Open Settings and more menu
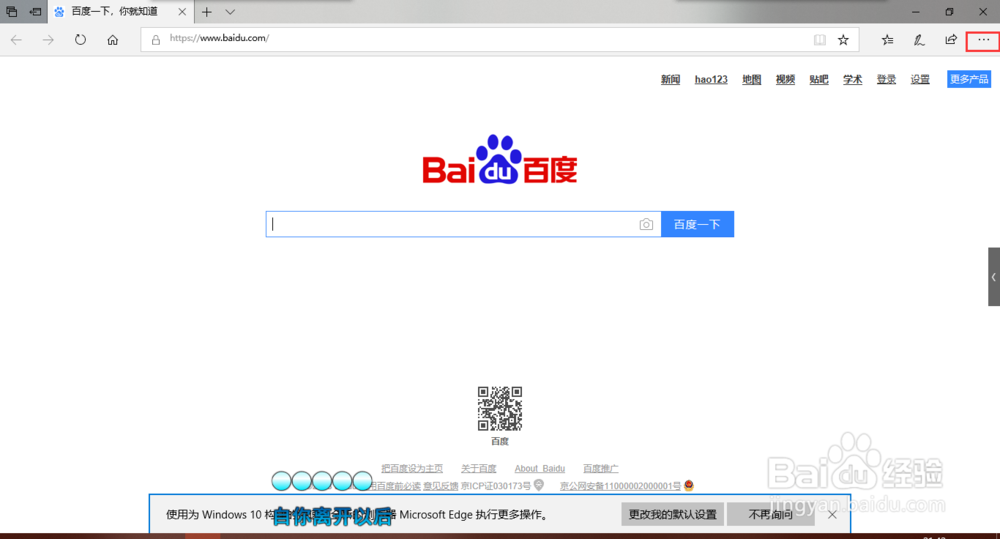This screenshot has width=1000, height=539. [983, 40]
